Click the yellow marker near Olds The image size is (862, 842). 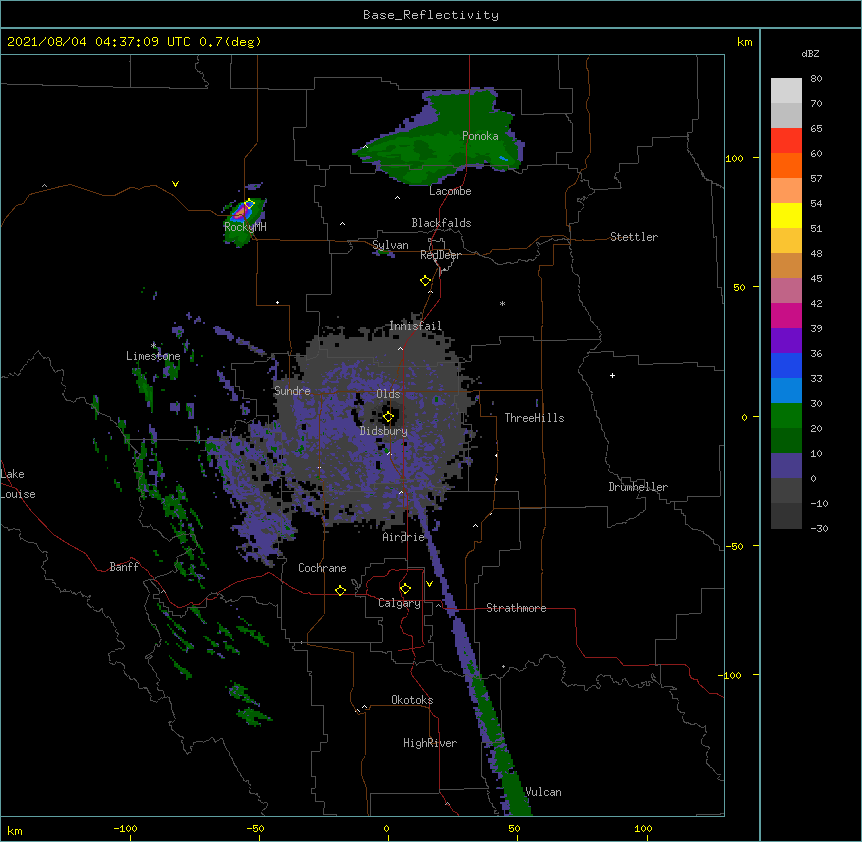click(388, 417)
